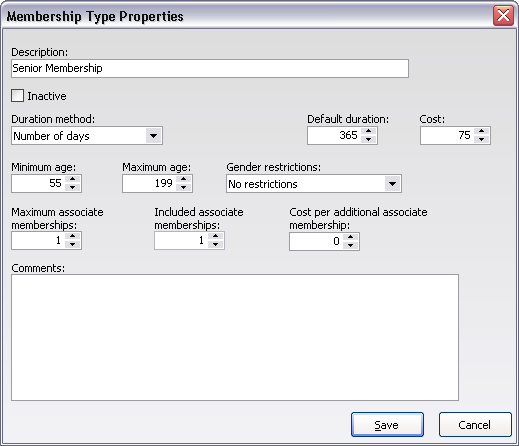Image resolution: width=519 pixels, height=446 pixels.
Task: Click Cost spinner down arrow
Action: point(481,139)
